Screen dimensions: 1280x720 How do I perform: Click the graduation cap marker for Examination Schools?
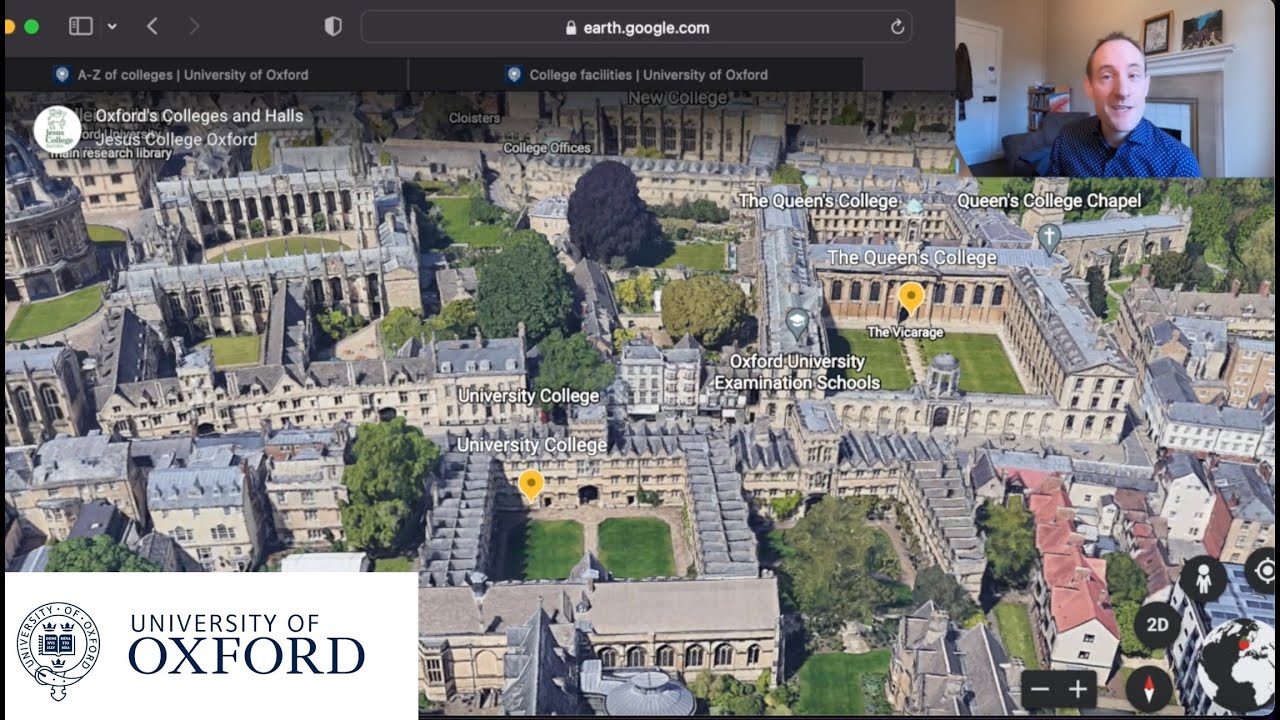tap(797, 322)
